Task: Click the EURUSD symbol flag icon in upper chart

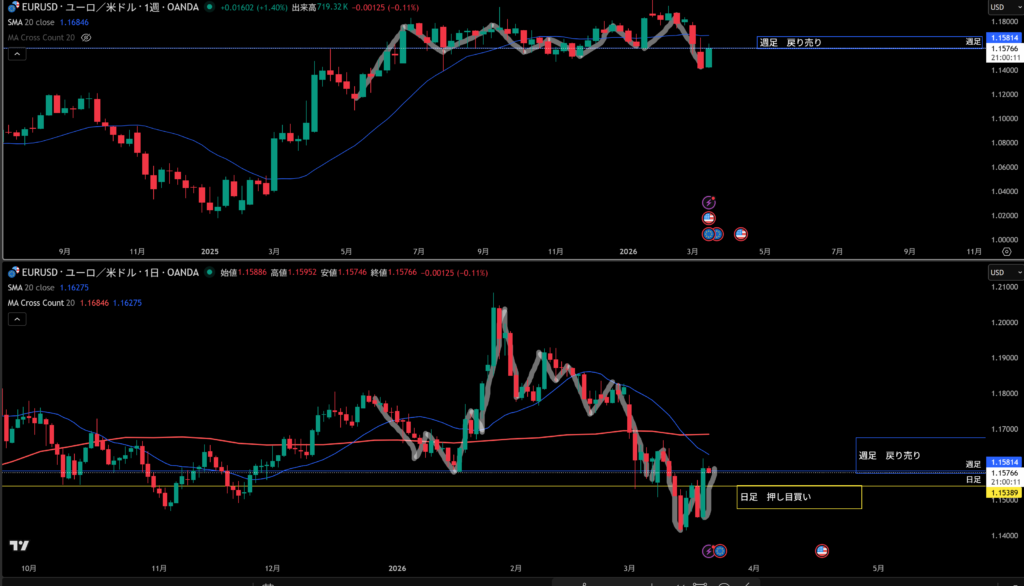Action: pyautogui.click(x=12, y=8)
